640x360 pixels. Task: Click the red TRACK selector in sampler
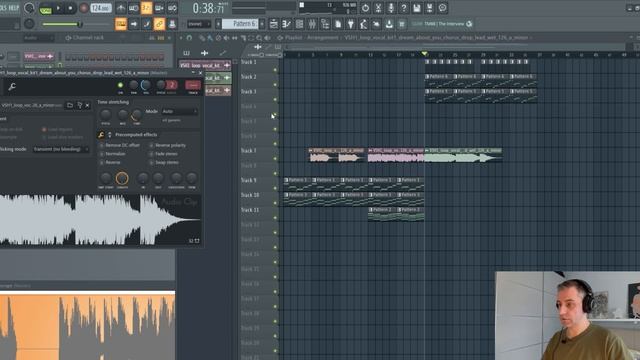pos(193,85)
